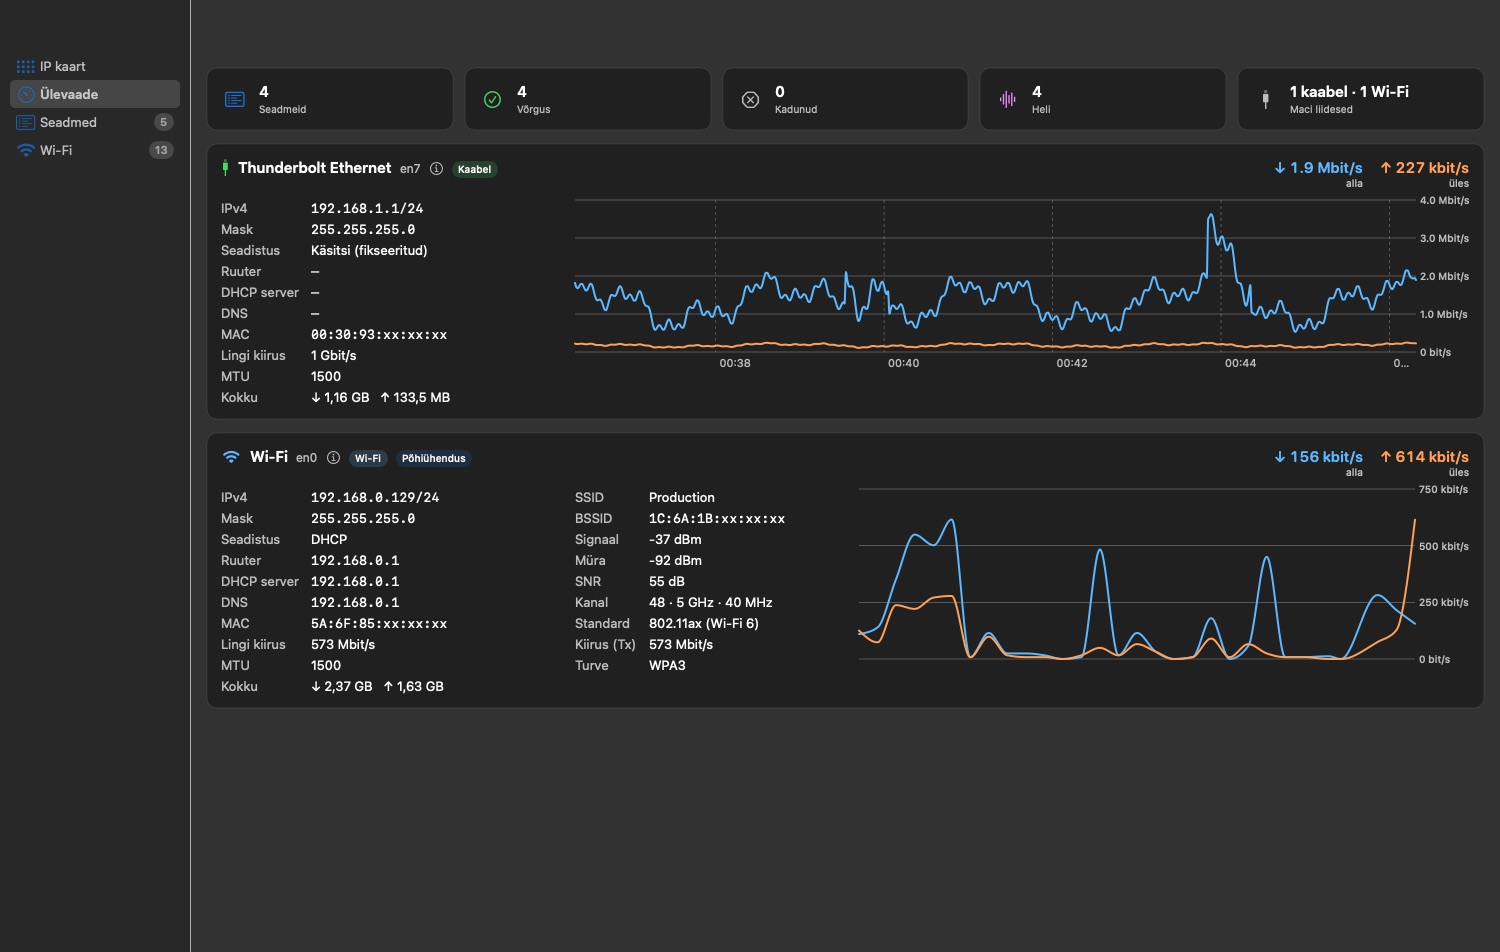Click the Seadmeid card icon
Image resolution: width=1500 pixels, height=952 pixels.
235,99
